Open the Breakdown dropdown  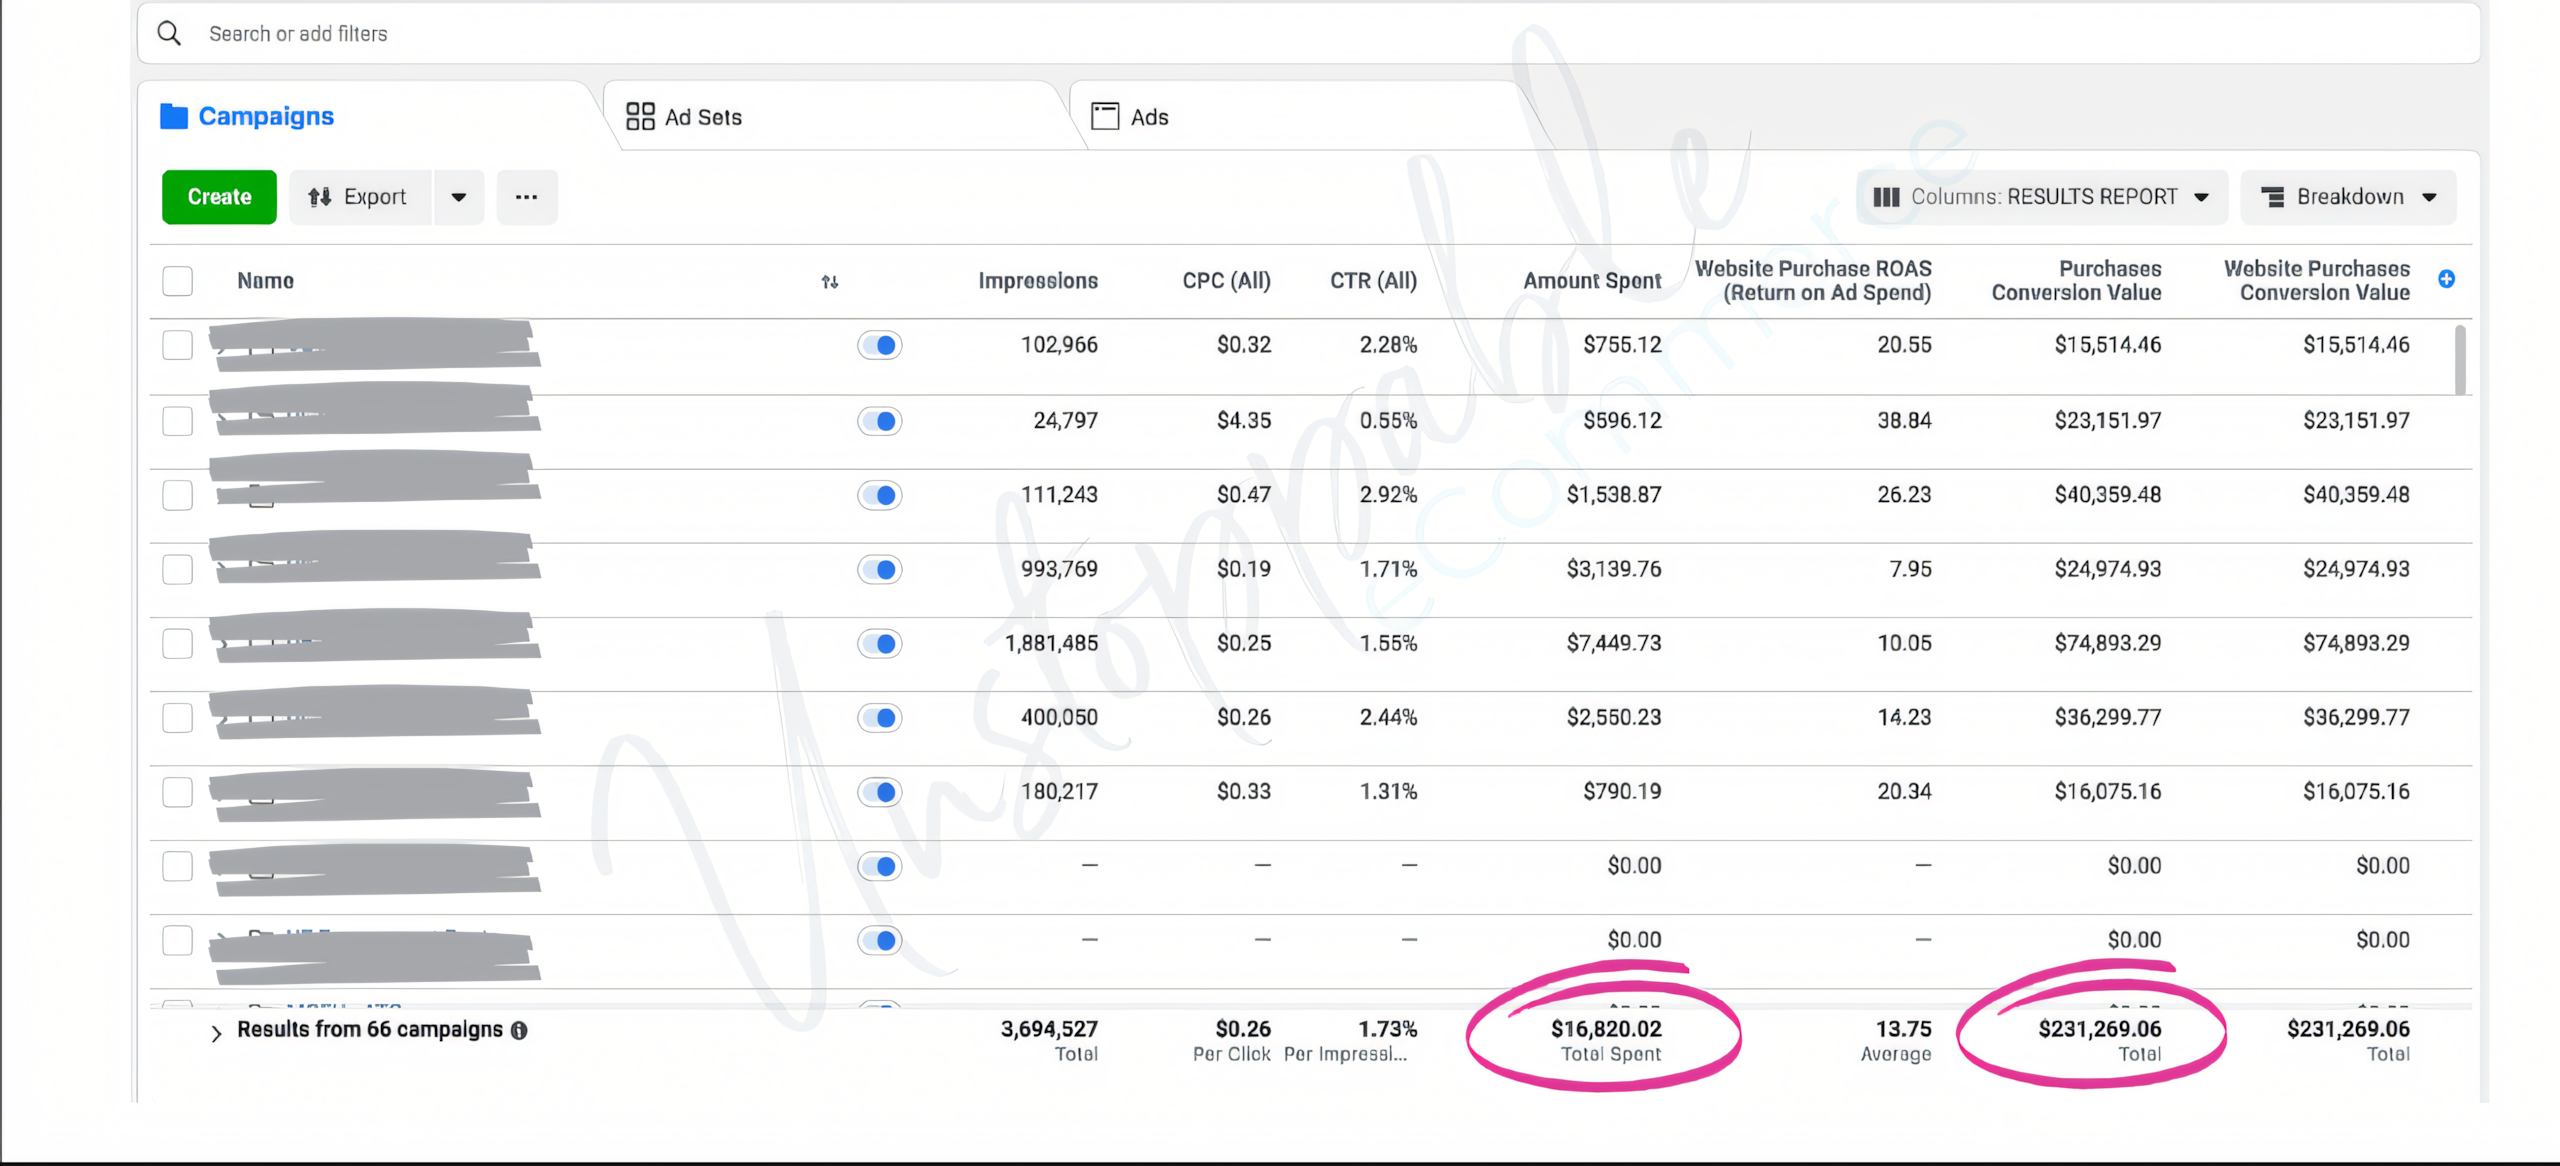pos(2348,197)
